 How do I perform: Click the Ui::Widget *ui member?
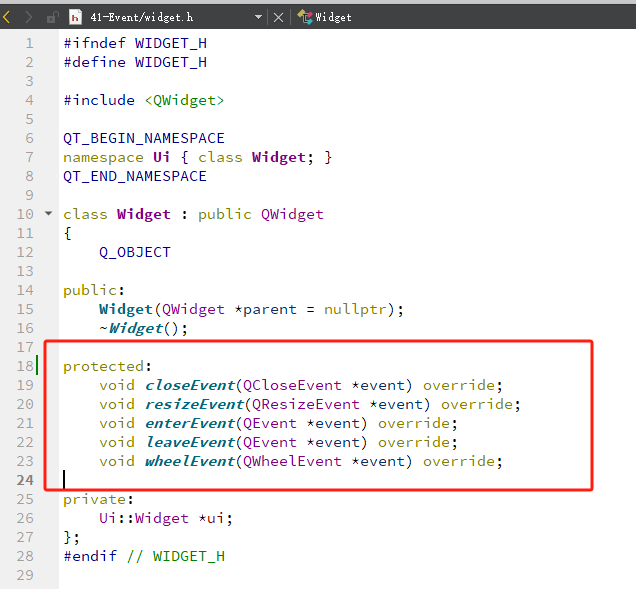[x=166, y=518]
